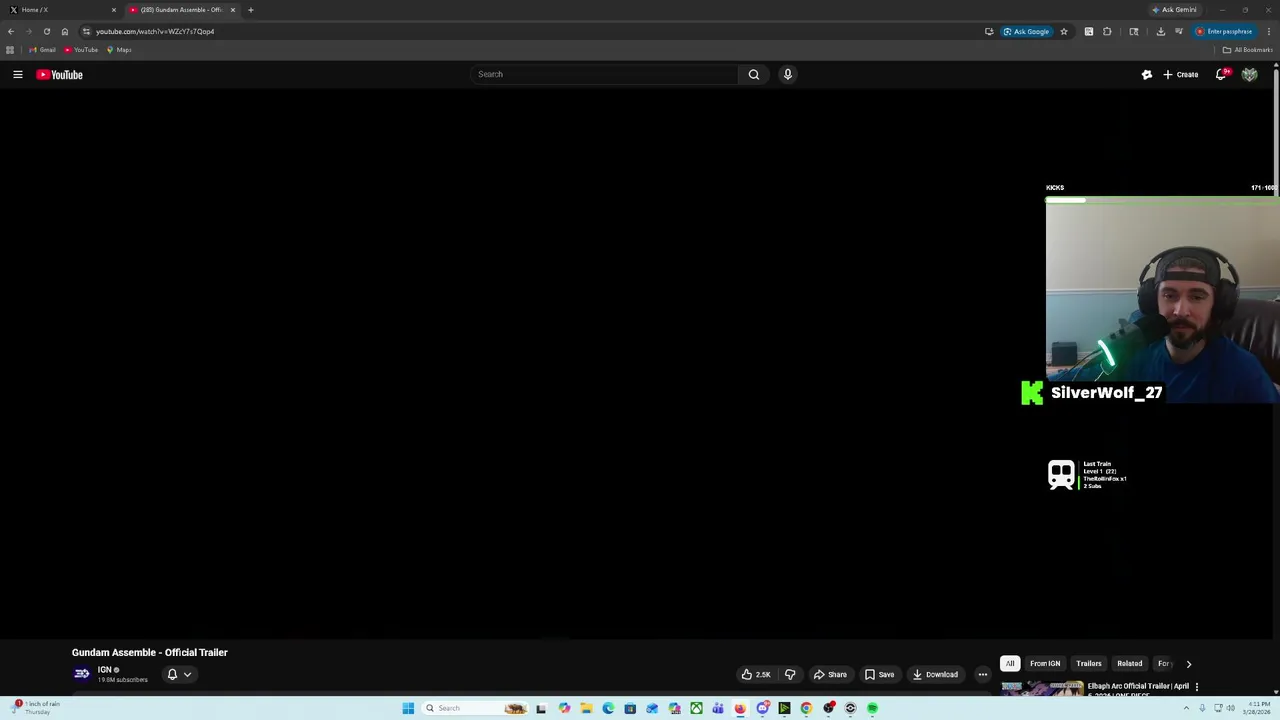Open YouTube bookmark
This screenshot has width=1280, height=720.
[82, 50]
